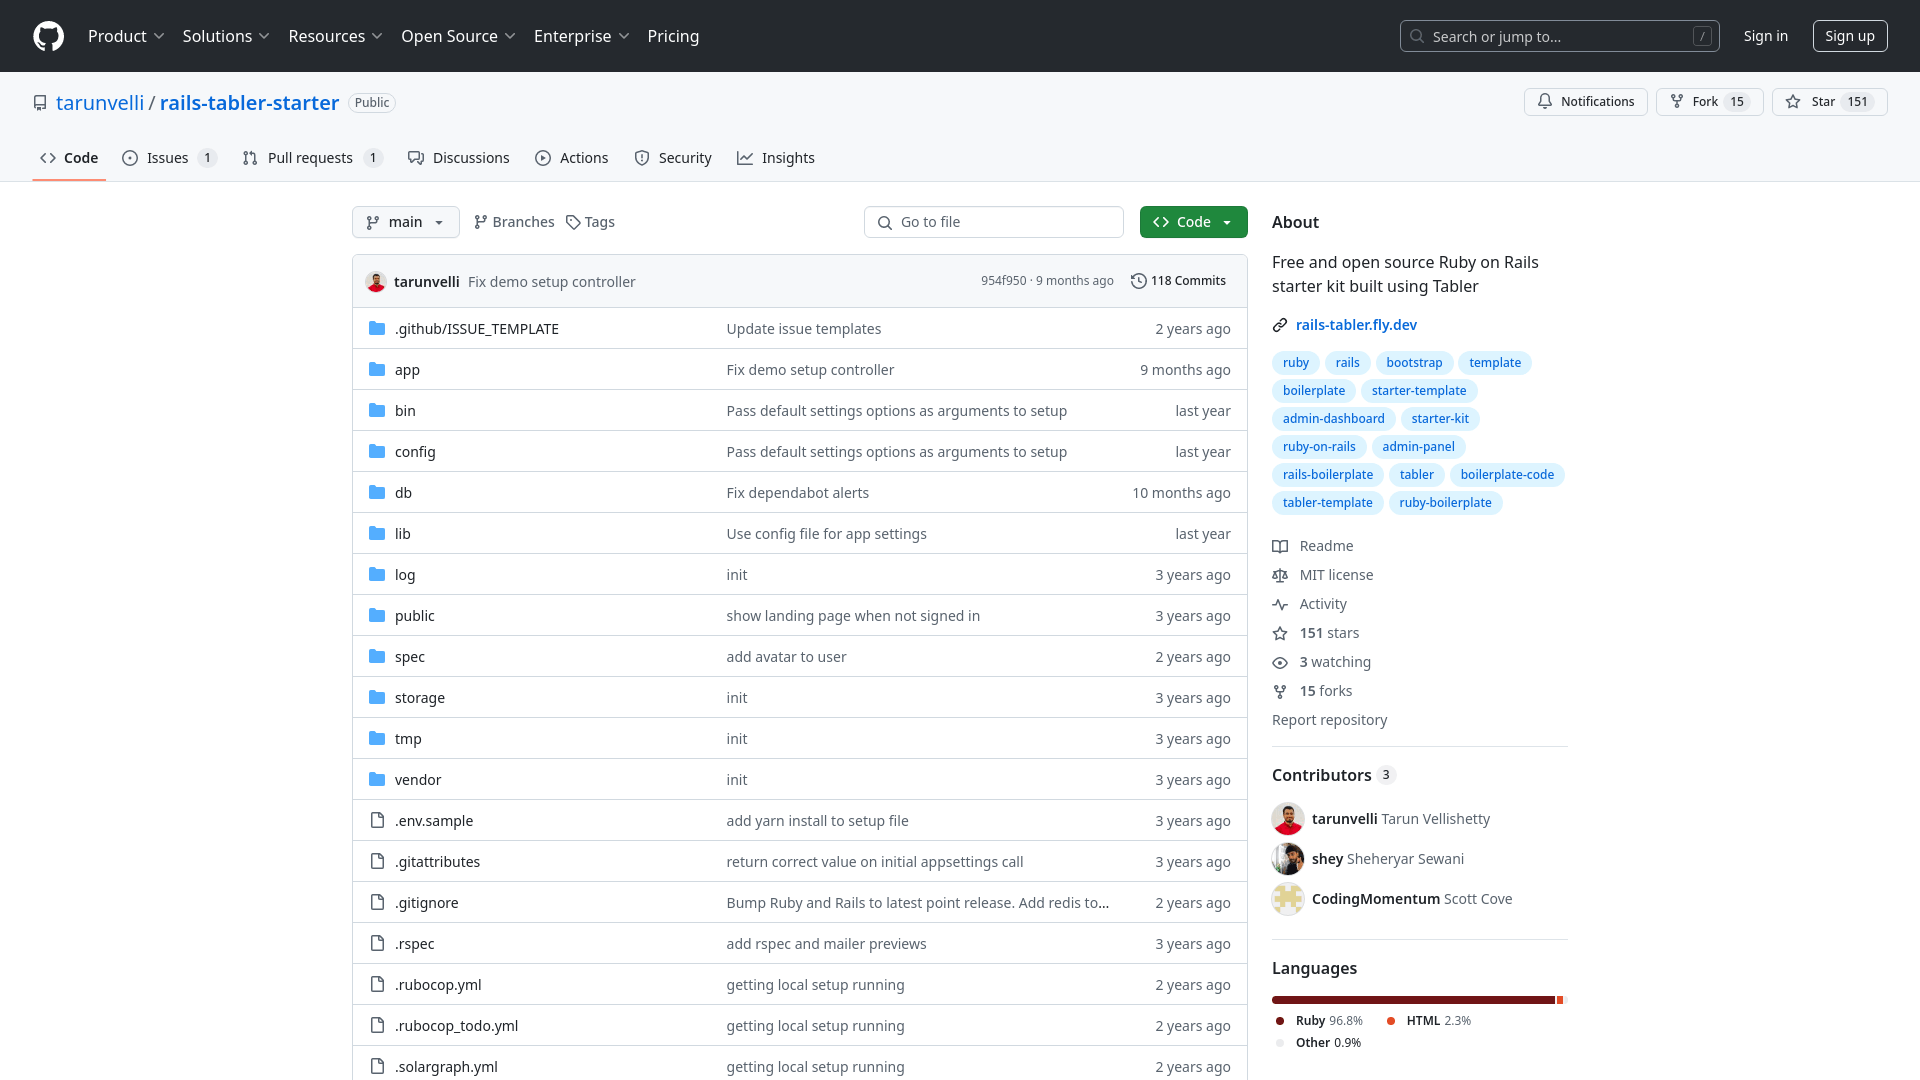Screen dimensions: 1920x1080
Task: Open rails-tabler.fly.dev link
Action: (1356, 325)
